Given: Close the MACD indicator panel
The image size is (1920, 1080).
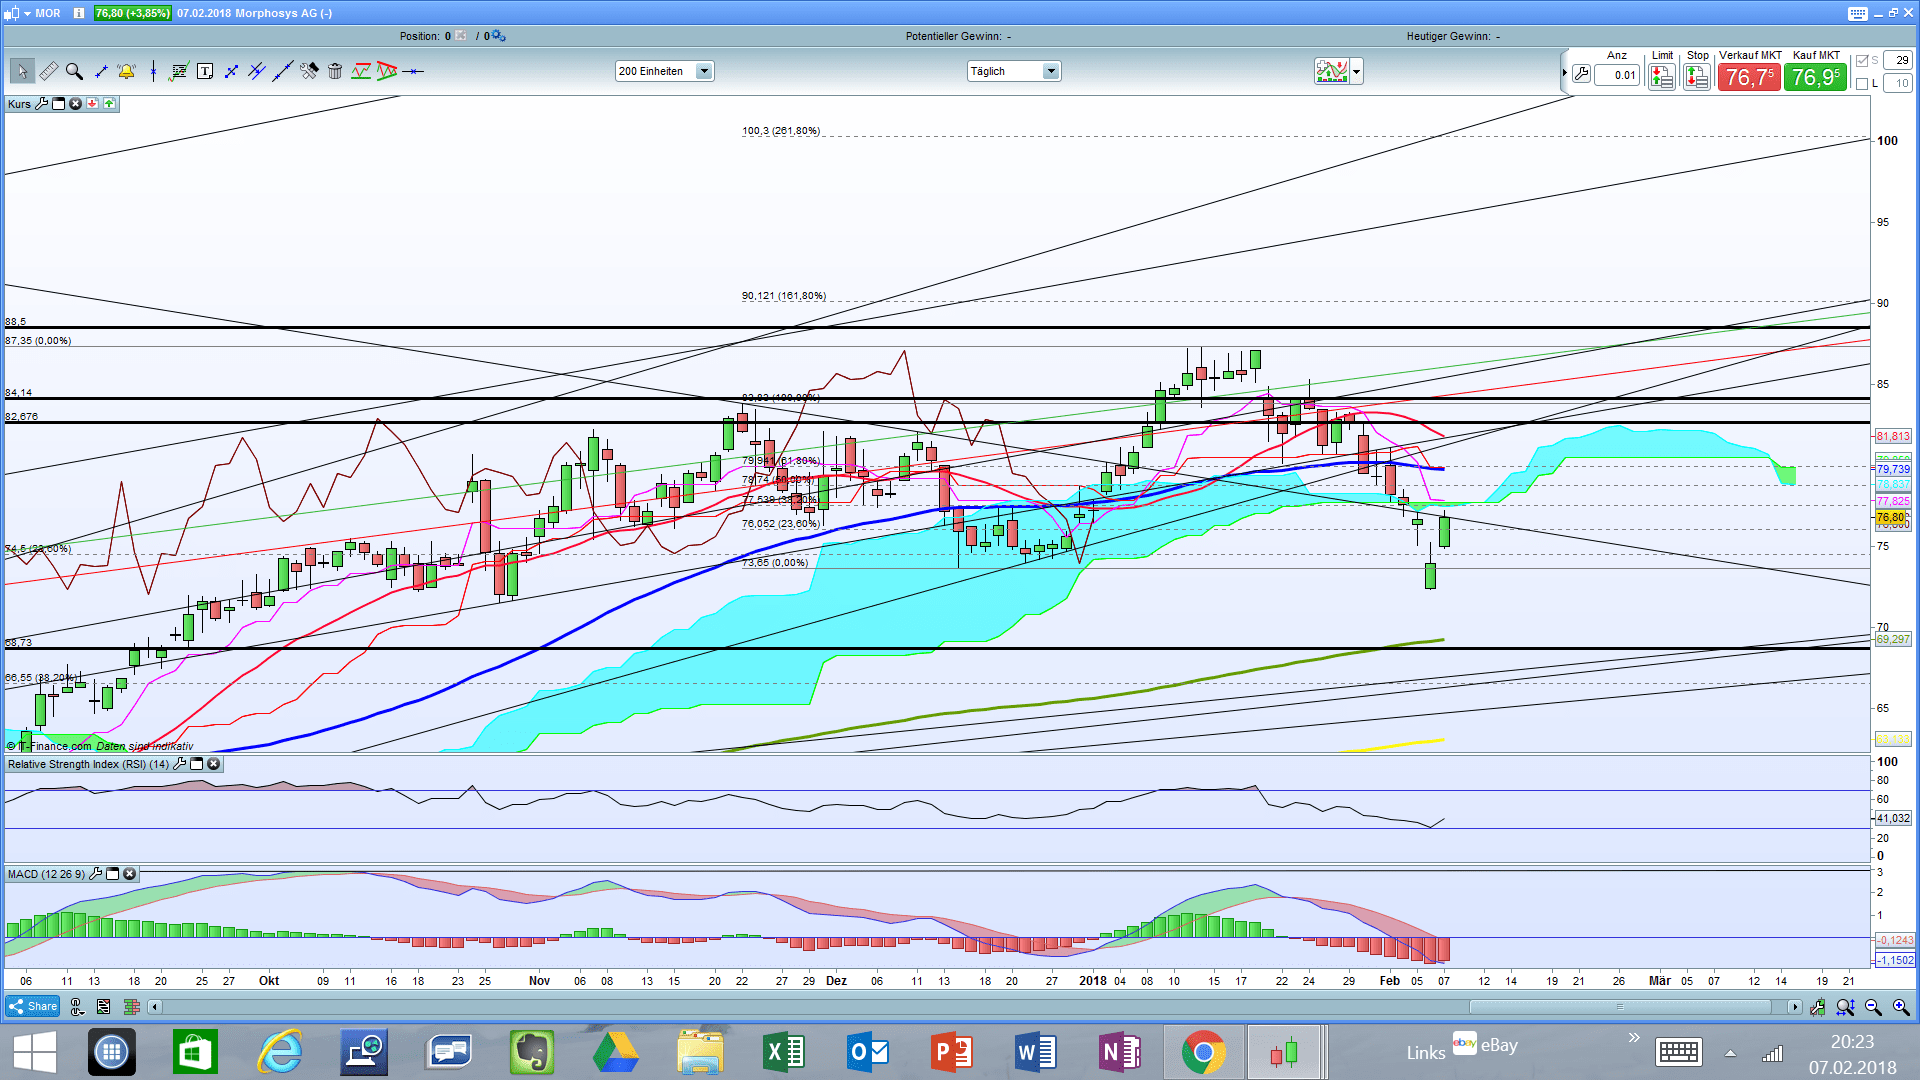Looking at the screenshot, I should pos(129,874).
